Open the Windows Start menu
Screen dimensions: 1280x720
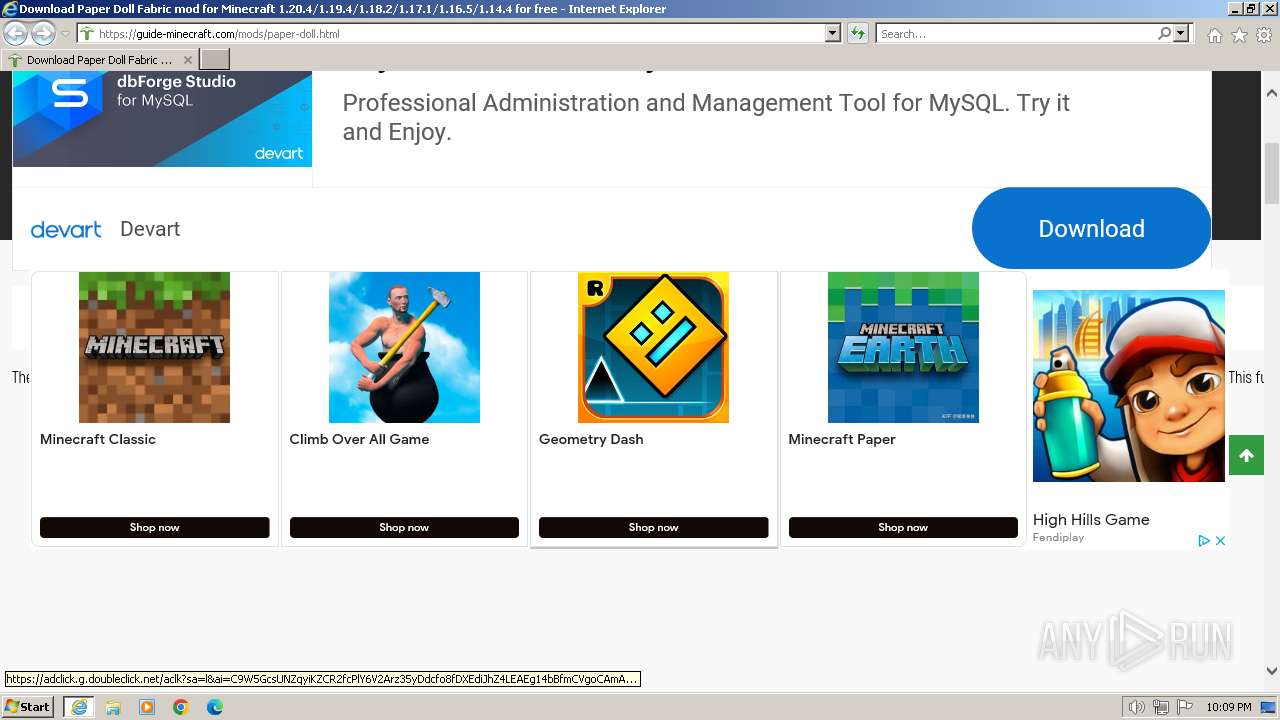click(27, 706)
